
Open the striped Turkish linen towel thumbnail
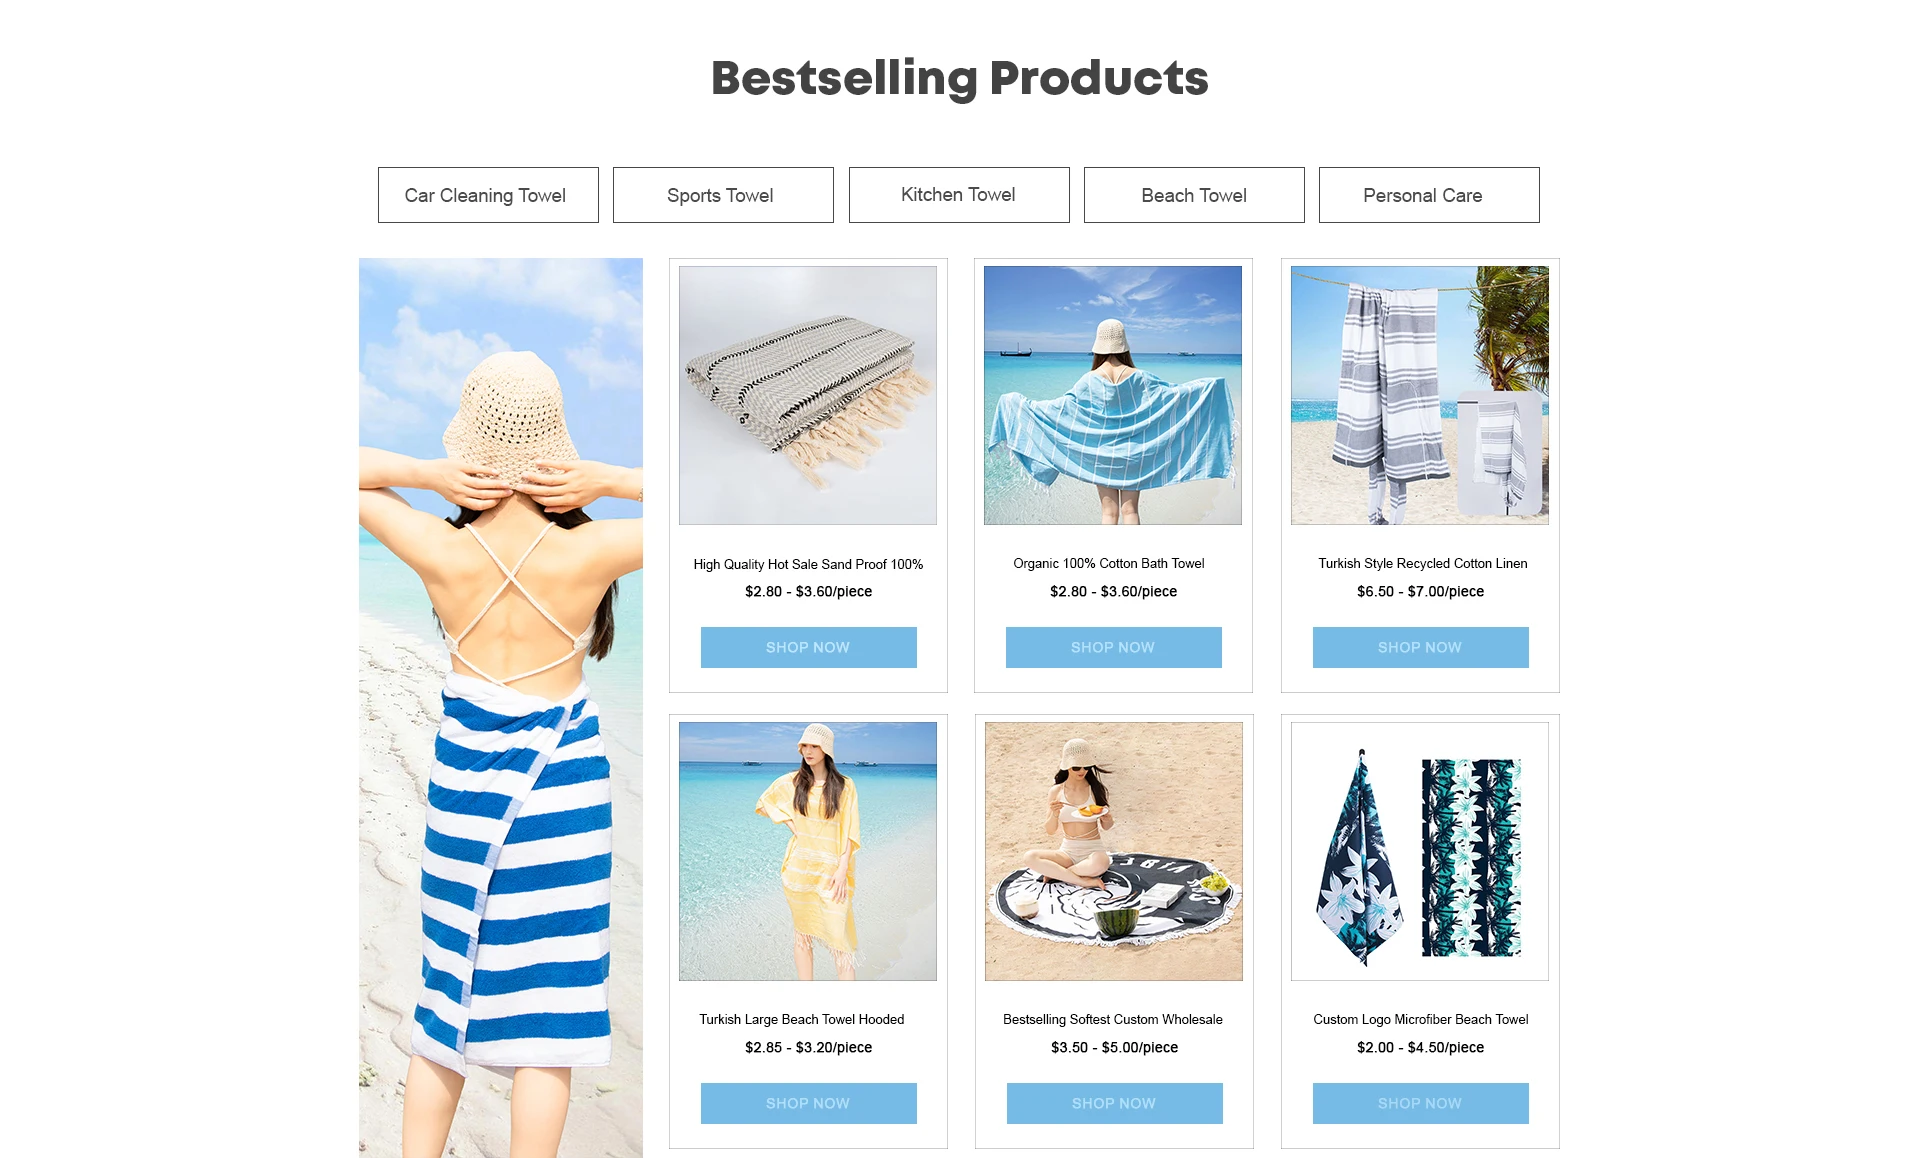[1420, 395]
